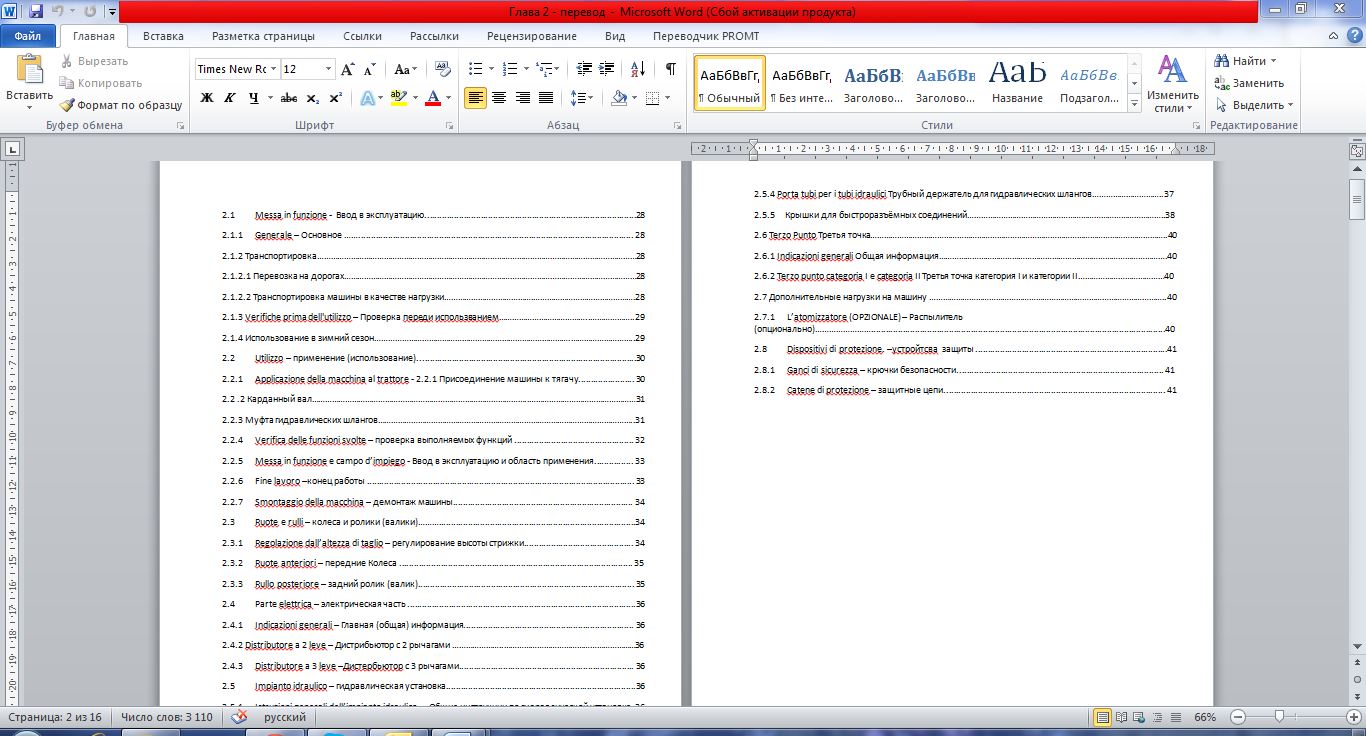Apply strikethrough text formatting

289,98
